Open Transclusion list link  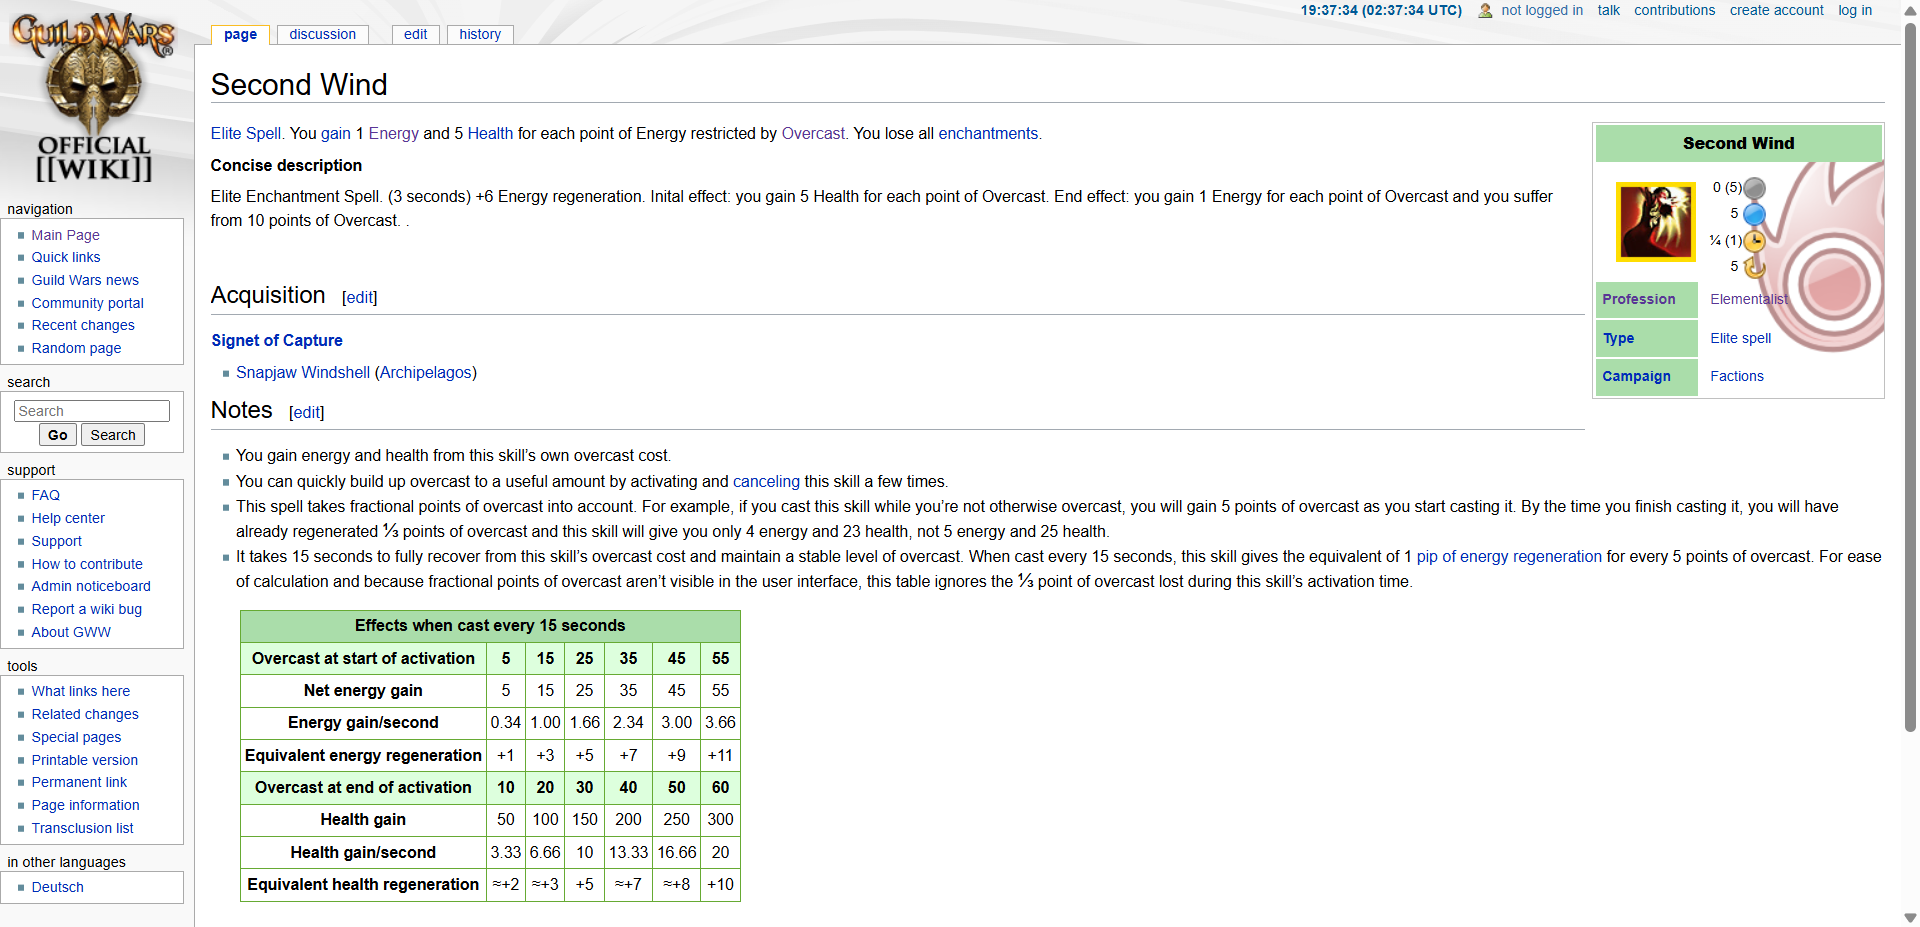[x=82, y=828]
